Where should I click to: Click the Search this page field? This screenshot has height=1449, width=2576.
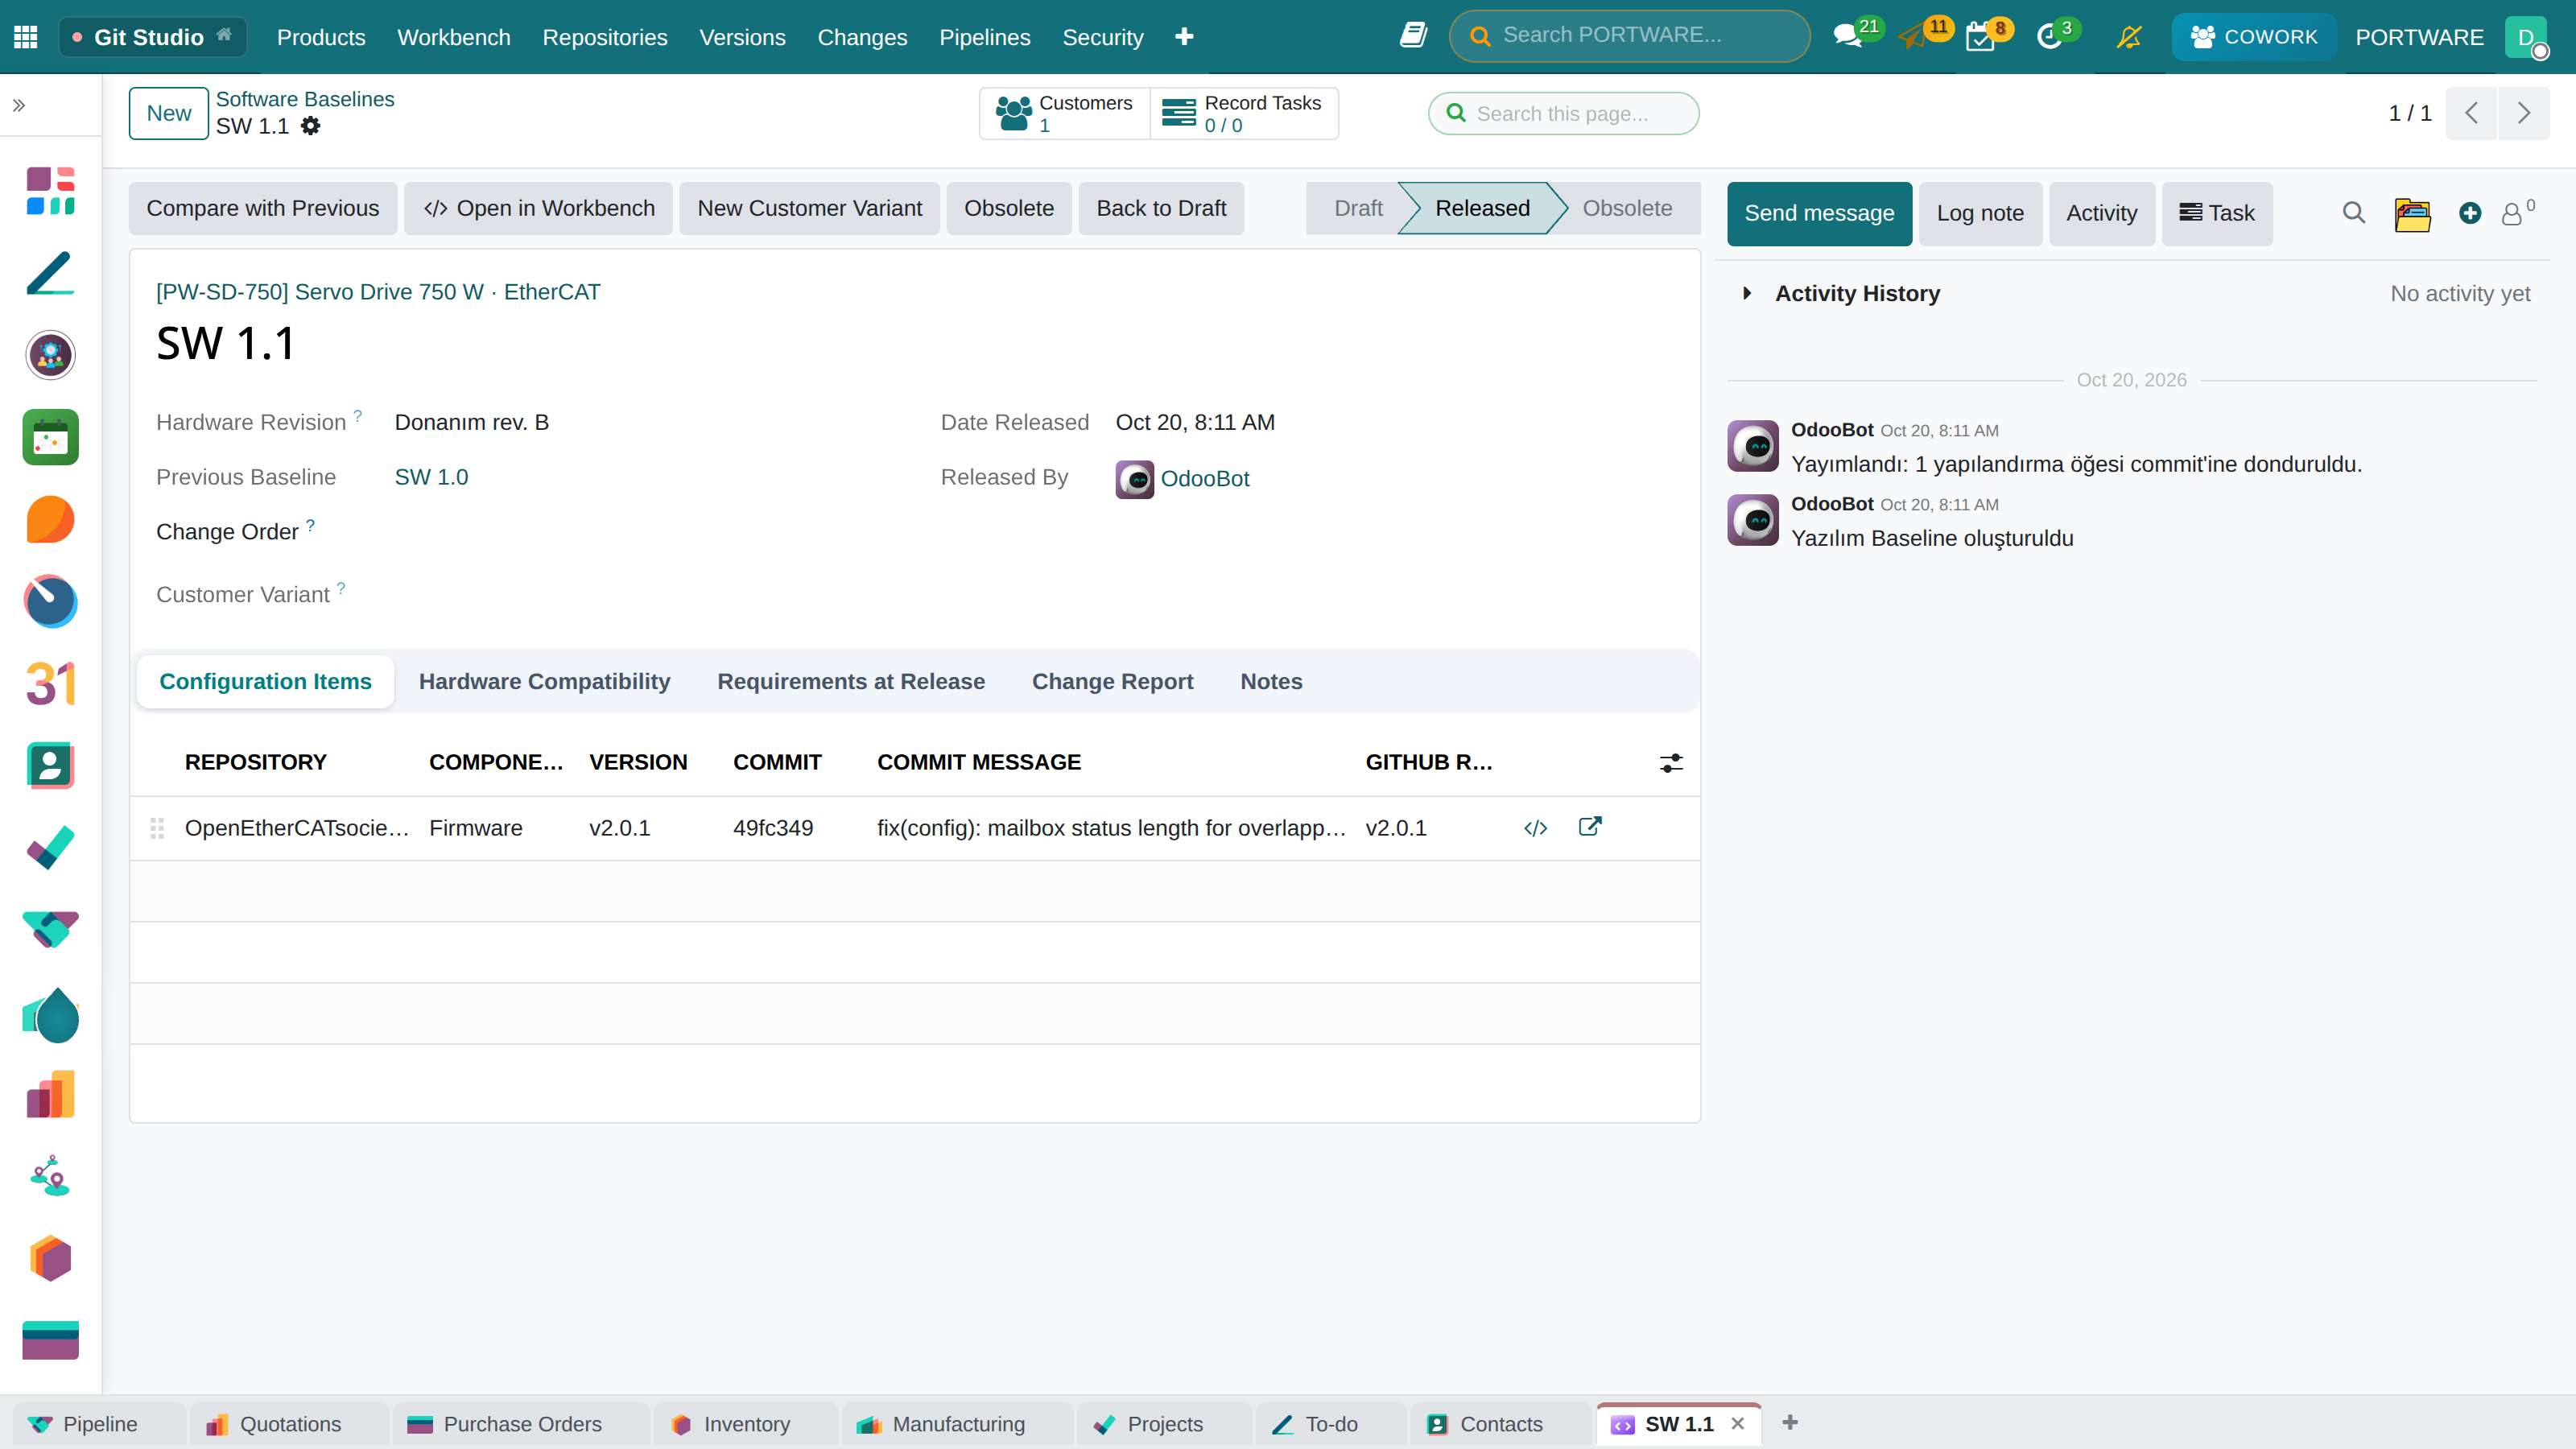click(1564, 113)
